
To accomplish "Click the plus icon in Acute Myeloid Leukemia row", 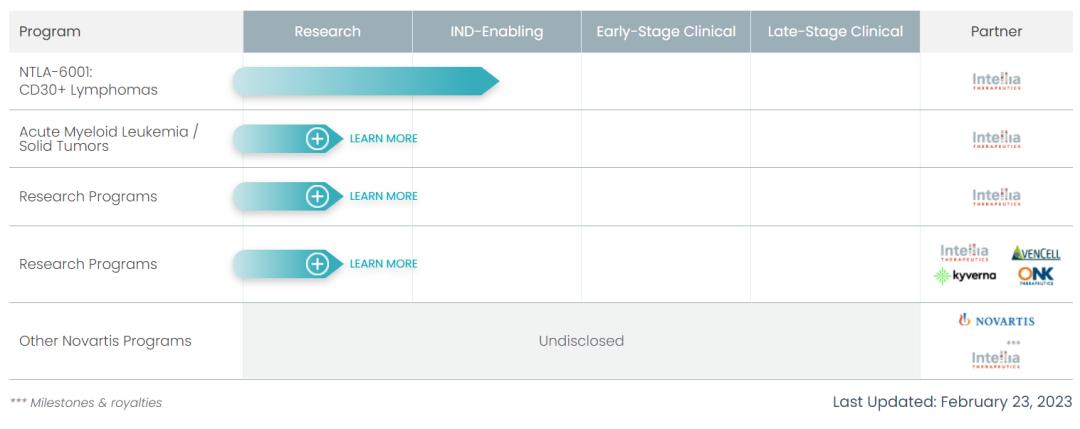I will [x=317, y=139].
